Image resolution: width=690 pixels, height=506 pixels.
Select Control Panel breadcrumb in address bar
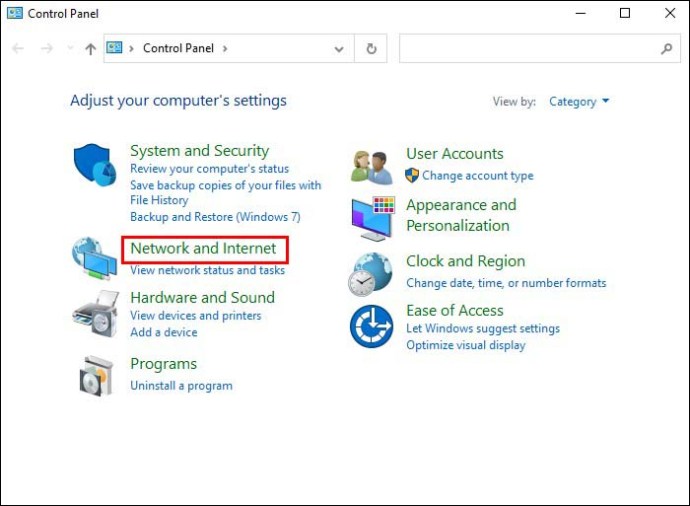(178, 48)
